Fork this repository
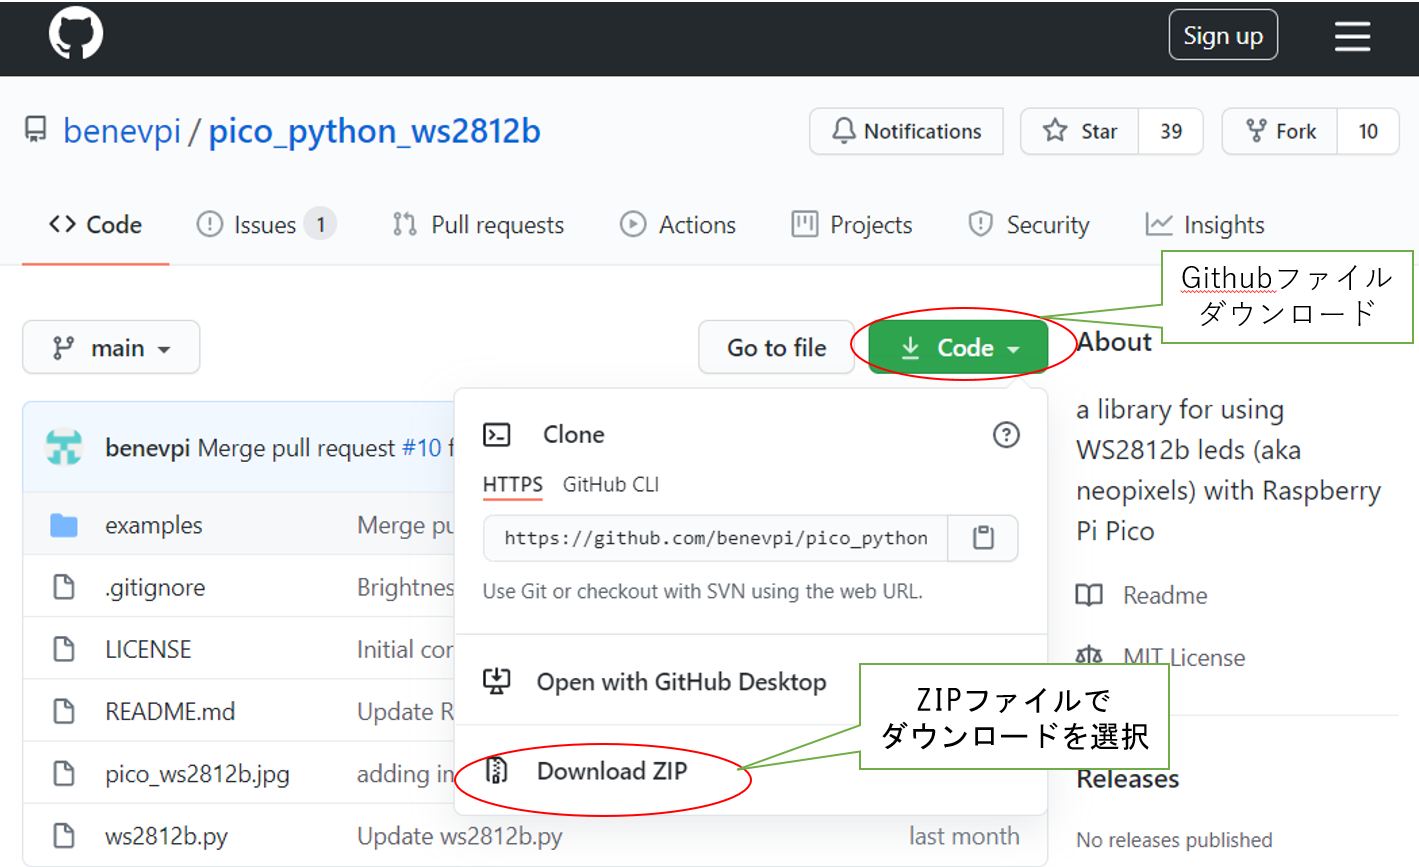The height and width of the screenshot is (867, 1419). [x=1280, y=131]
